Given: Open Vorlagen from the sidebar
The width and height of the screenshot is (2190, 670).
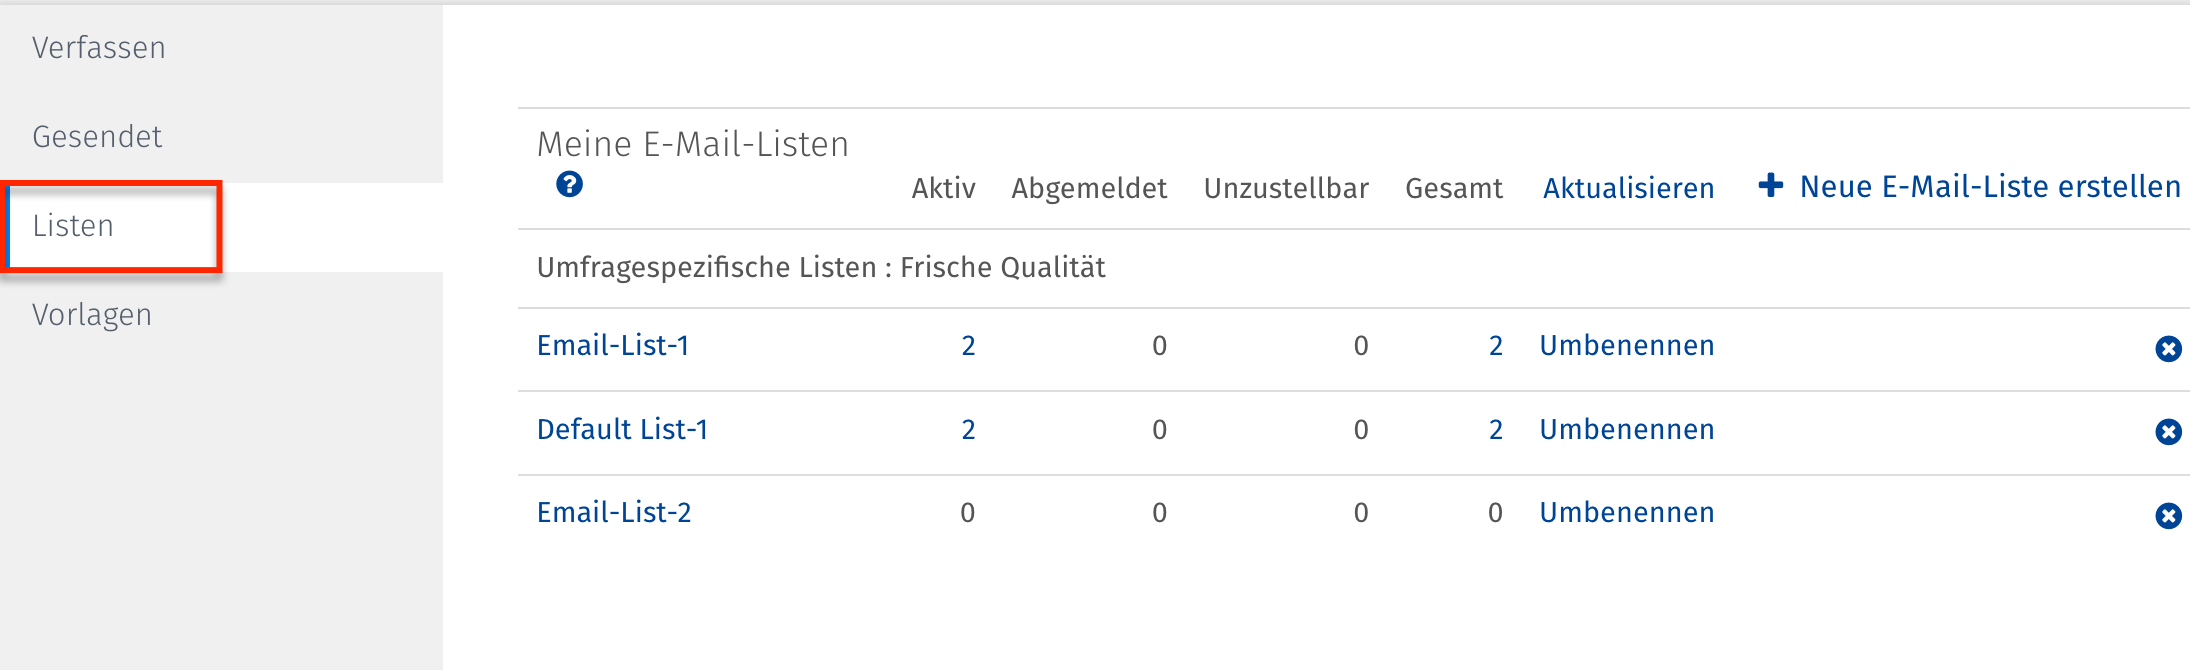Looking at the screenshot, I should click(92, 315).
